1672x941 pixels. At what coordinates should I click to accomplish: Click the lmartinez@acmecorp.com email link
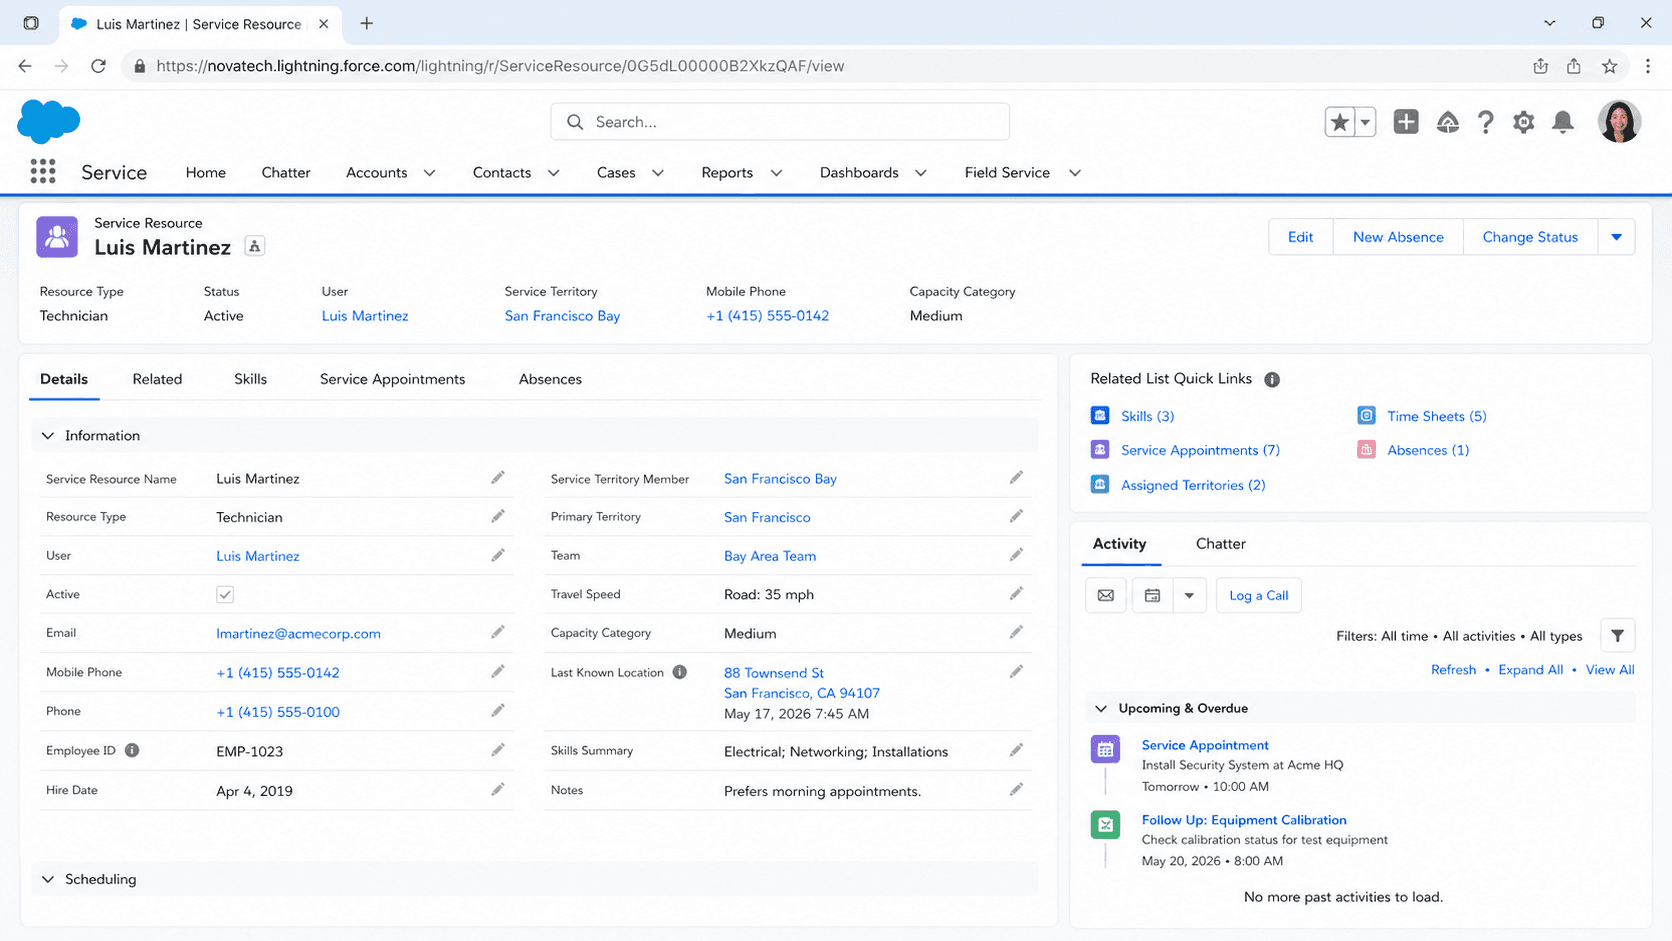(x=298, y=633)
